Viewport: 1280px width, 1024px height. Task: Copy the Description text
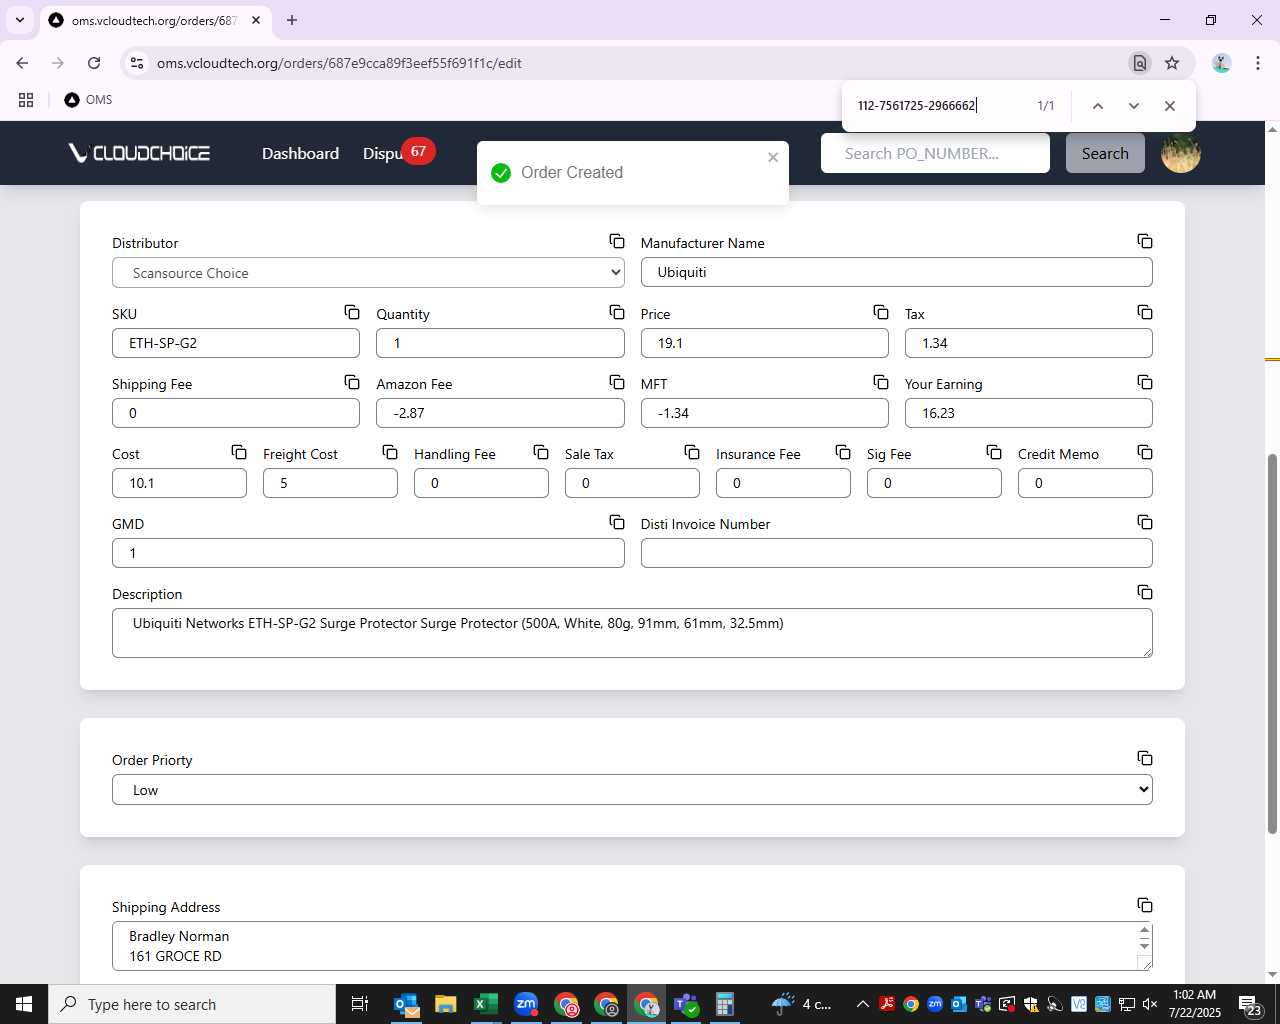1145,592
